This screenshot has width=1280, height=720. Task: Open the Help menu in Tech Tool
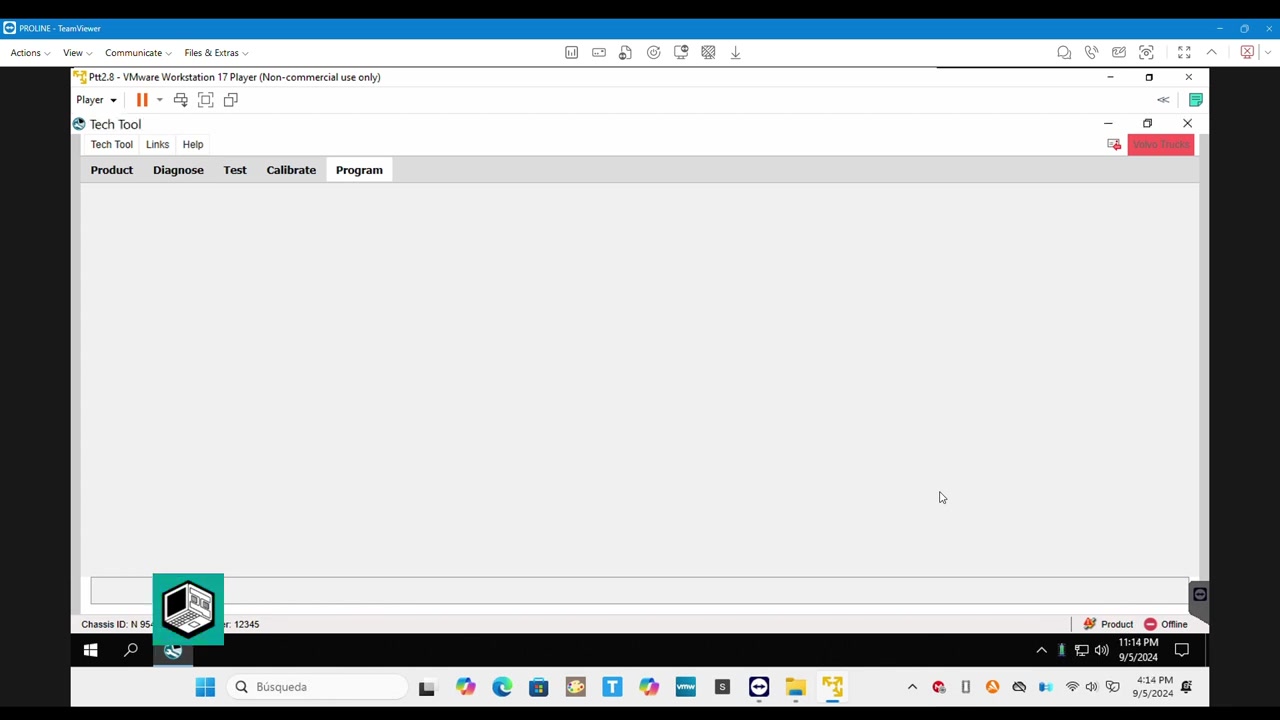point(193,144)
